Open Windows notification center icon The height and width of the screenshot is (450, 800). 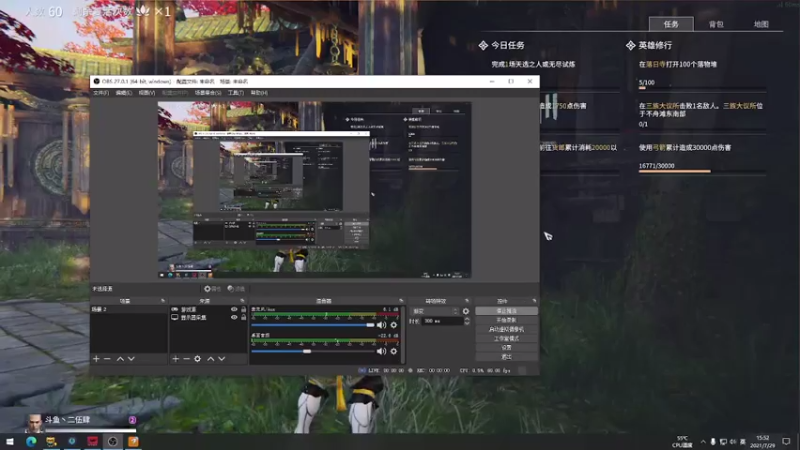coord(786,441)
